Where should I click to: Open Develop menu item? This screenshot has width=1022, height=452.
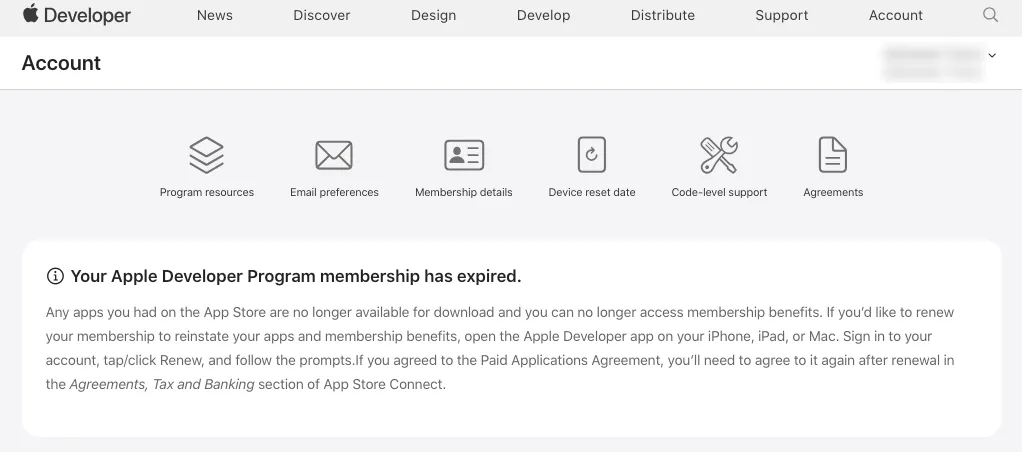[x=544, y=15]
